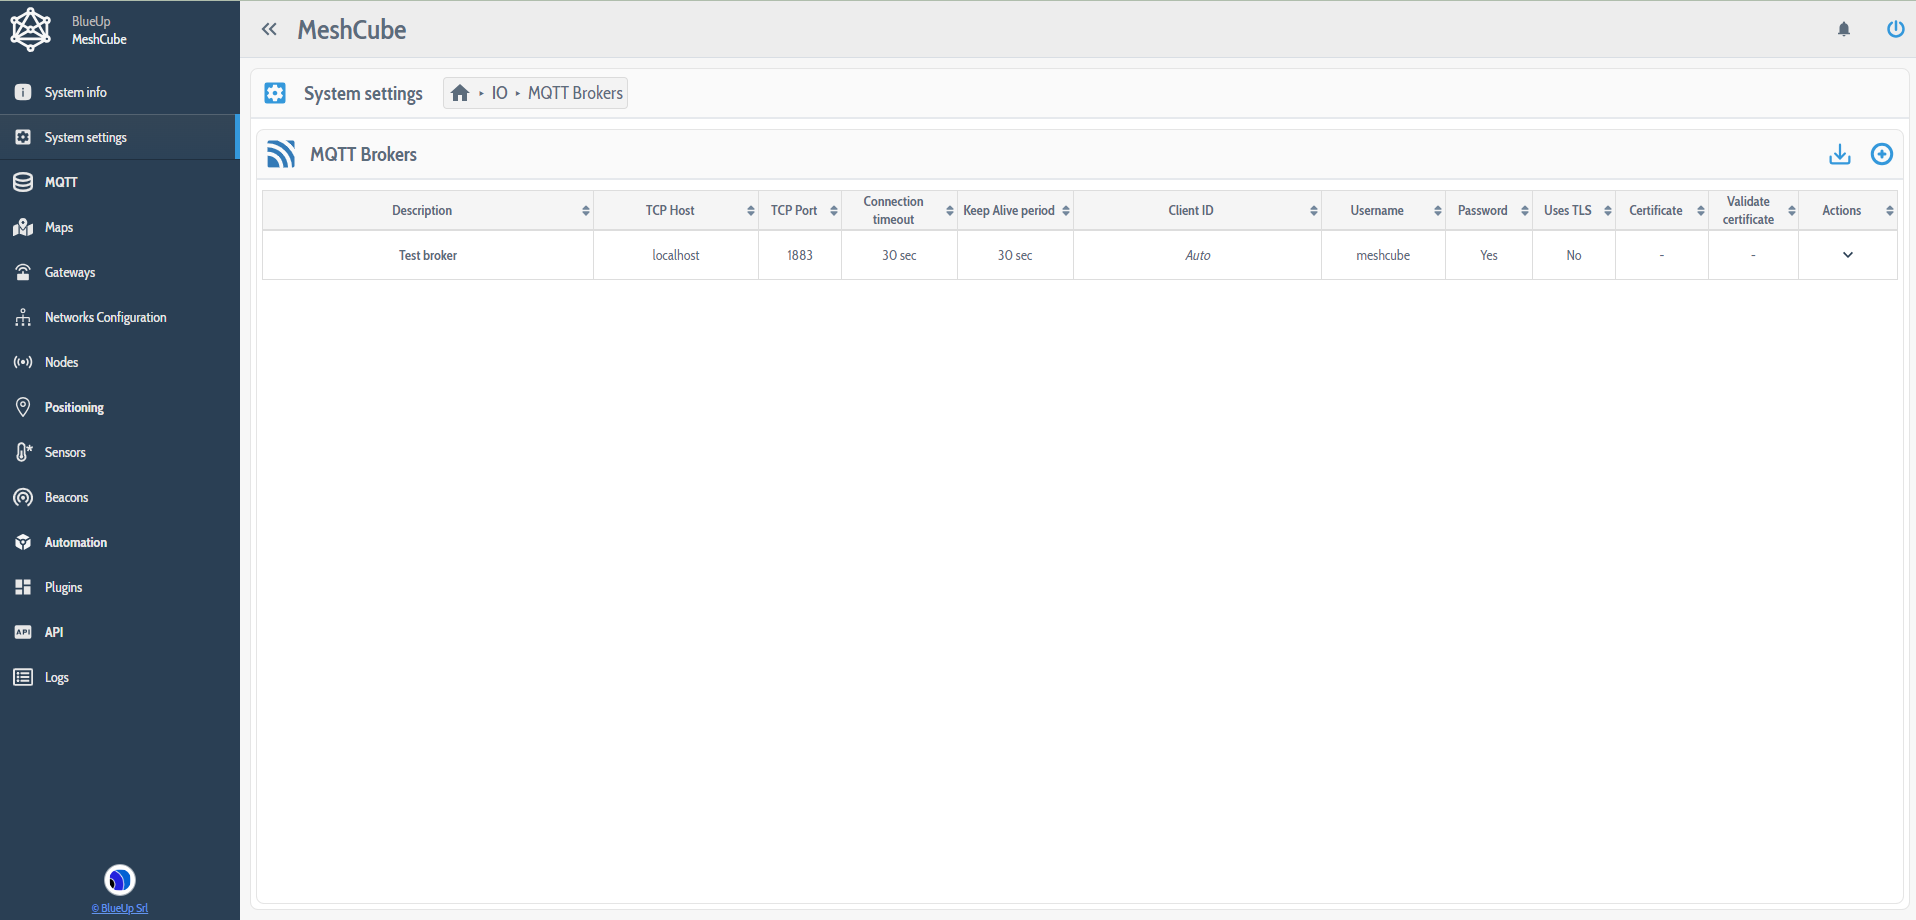Navigate home via the breadcrumb house icon
1916x920 pixels.
460,92
